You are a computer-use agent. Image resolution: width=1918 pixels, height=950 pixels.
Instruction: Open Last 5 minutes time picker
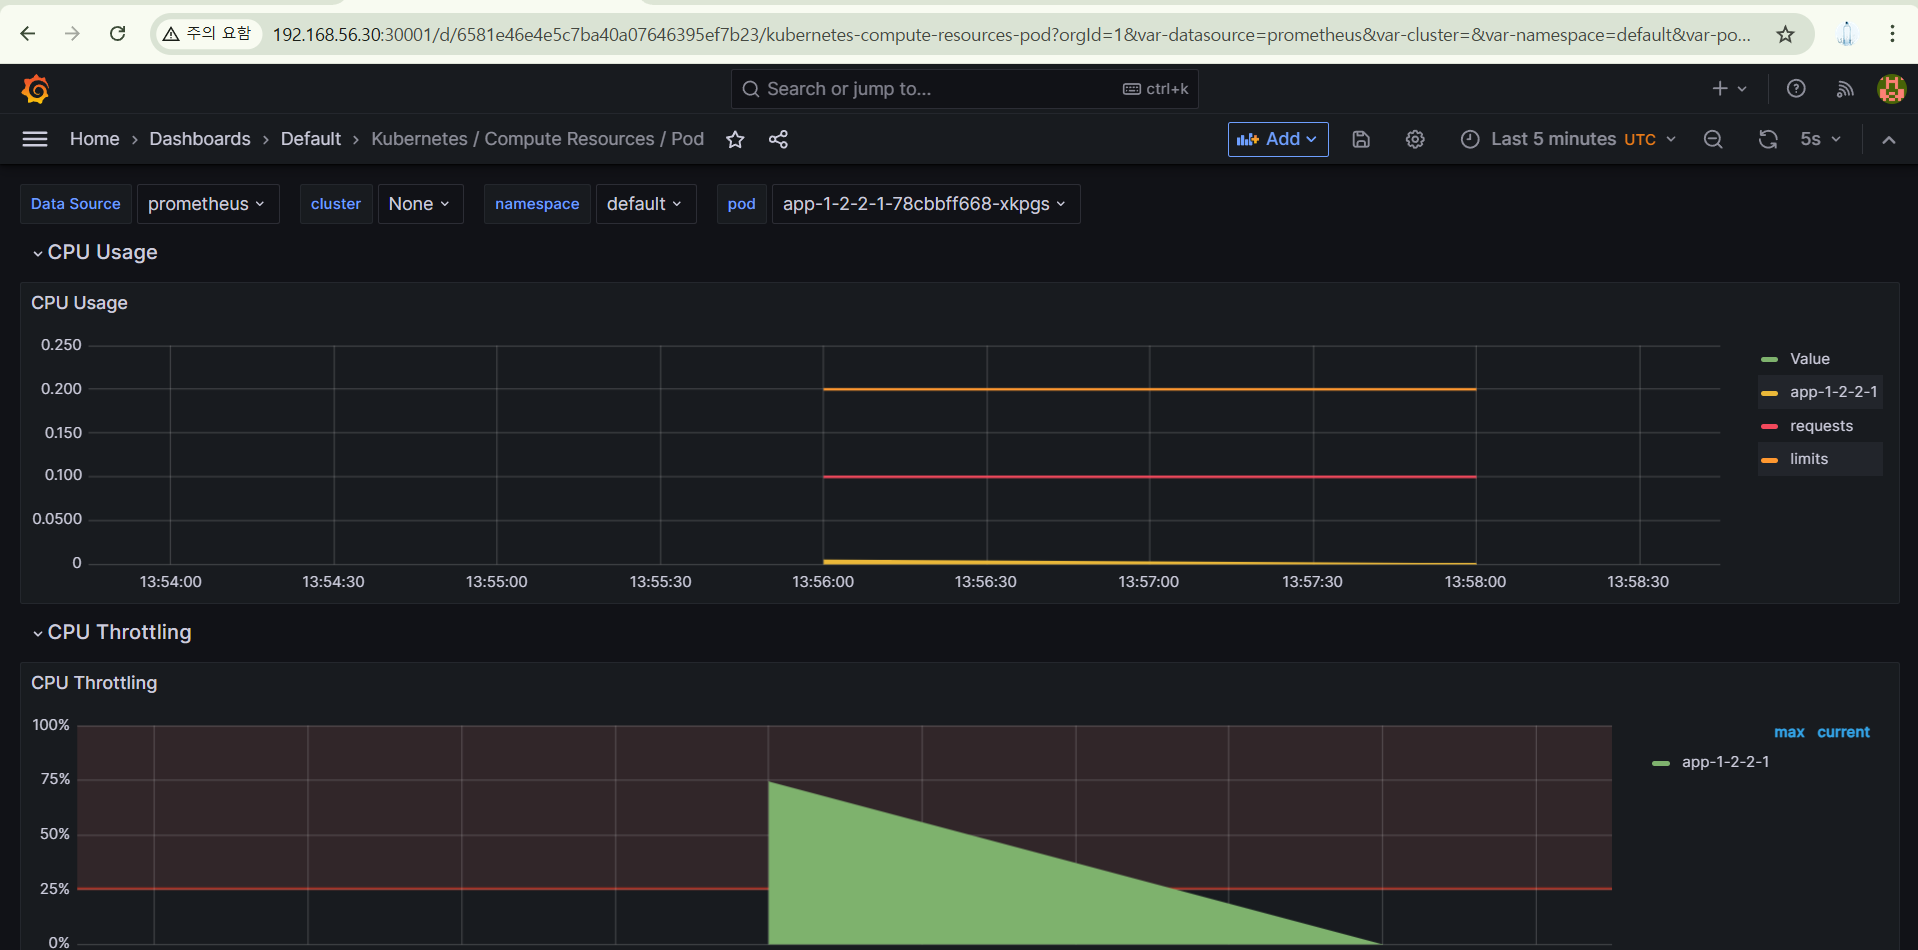pyautogui.click(x=1567, y=139)
